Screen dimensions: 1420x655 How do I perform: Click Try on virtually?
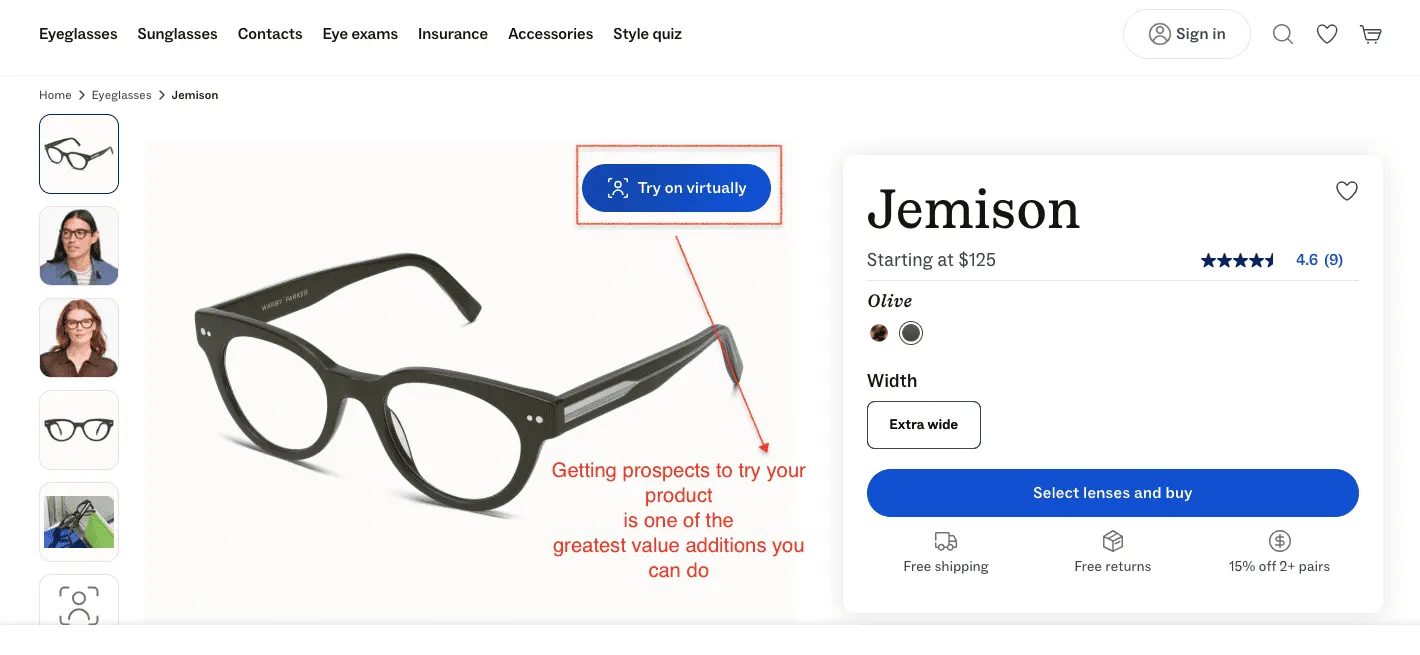[676, 188]
